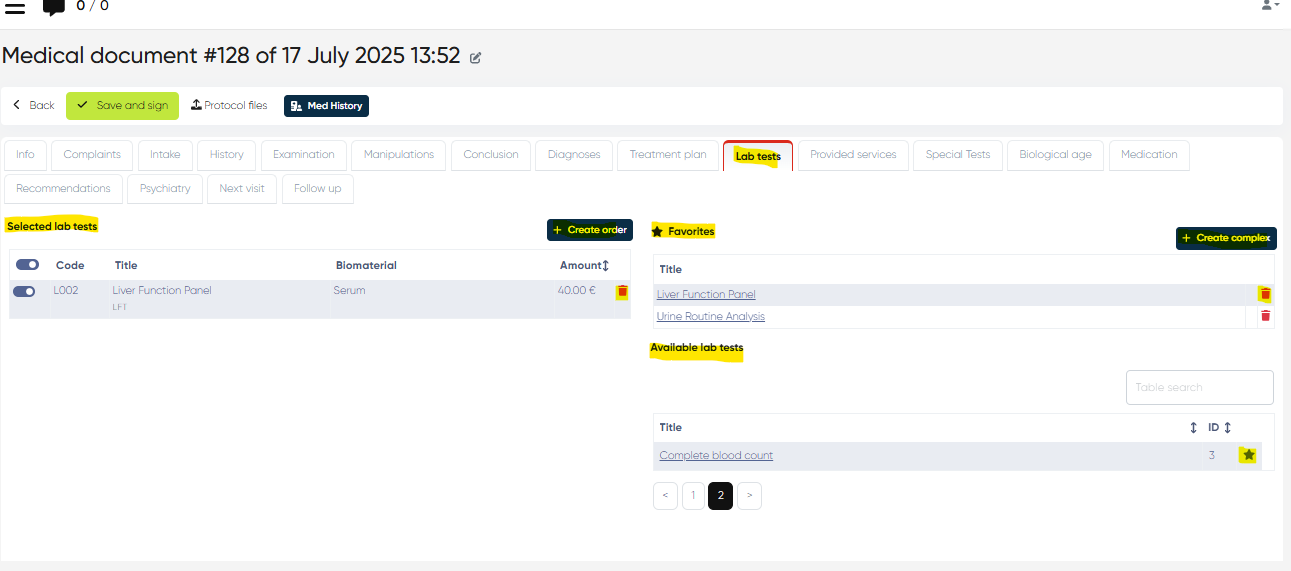The width and height of the screenshot is (1291, 571).
Task: Remove Urine Routine Analysis from Favorites
Action: tap(1265, 316)
